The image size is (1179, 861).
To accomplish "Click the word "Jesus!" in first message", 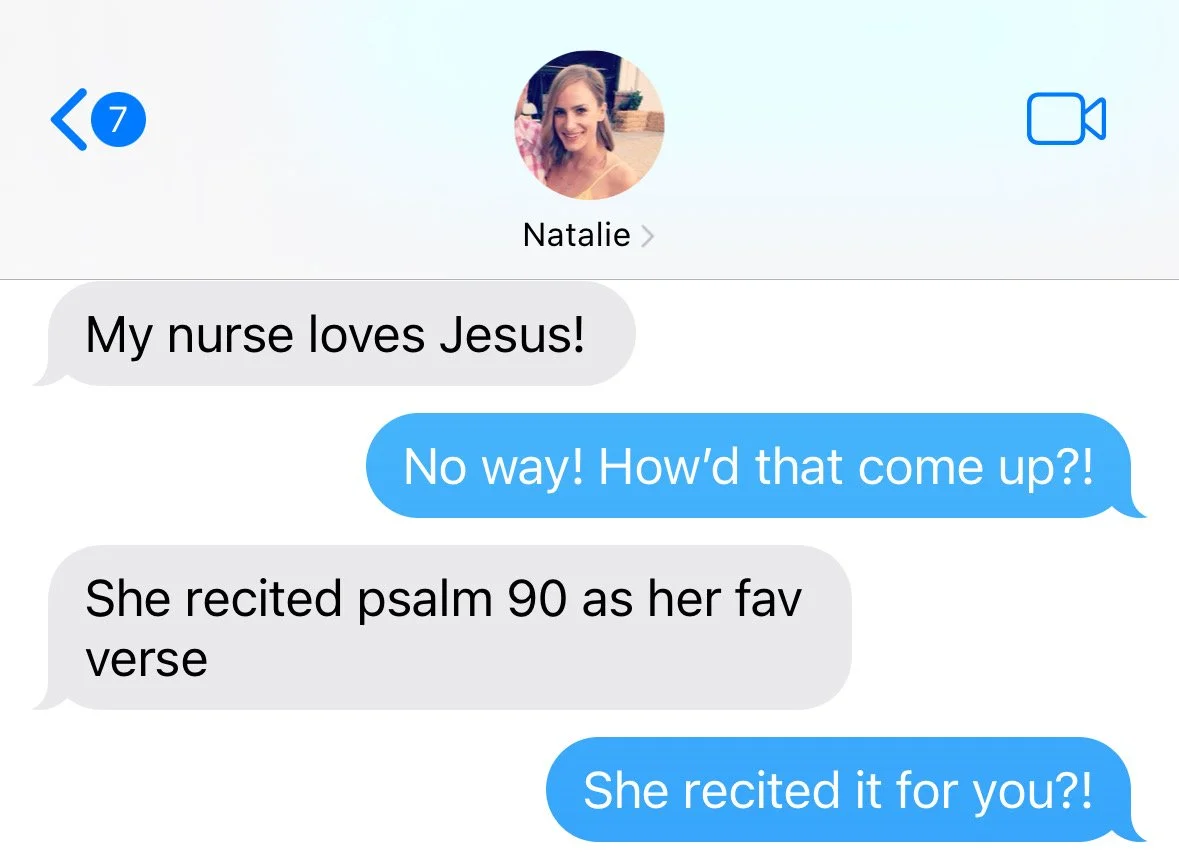I will (512, 335).
